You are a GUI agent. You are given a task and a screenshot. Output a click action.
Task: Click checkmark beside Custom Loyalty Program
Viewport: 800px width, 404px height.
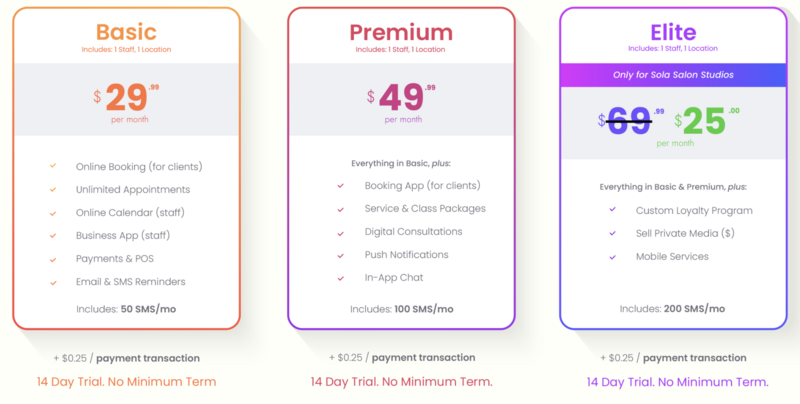pyautogui.click(x=612, y=210)
